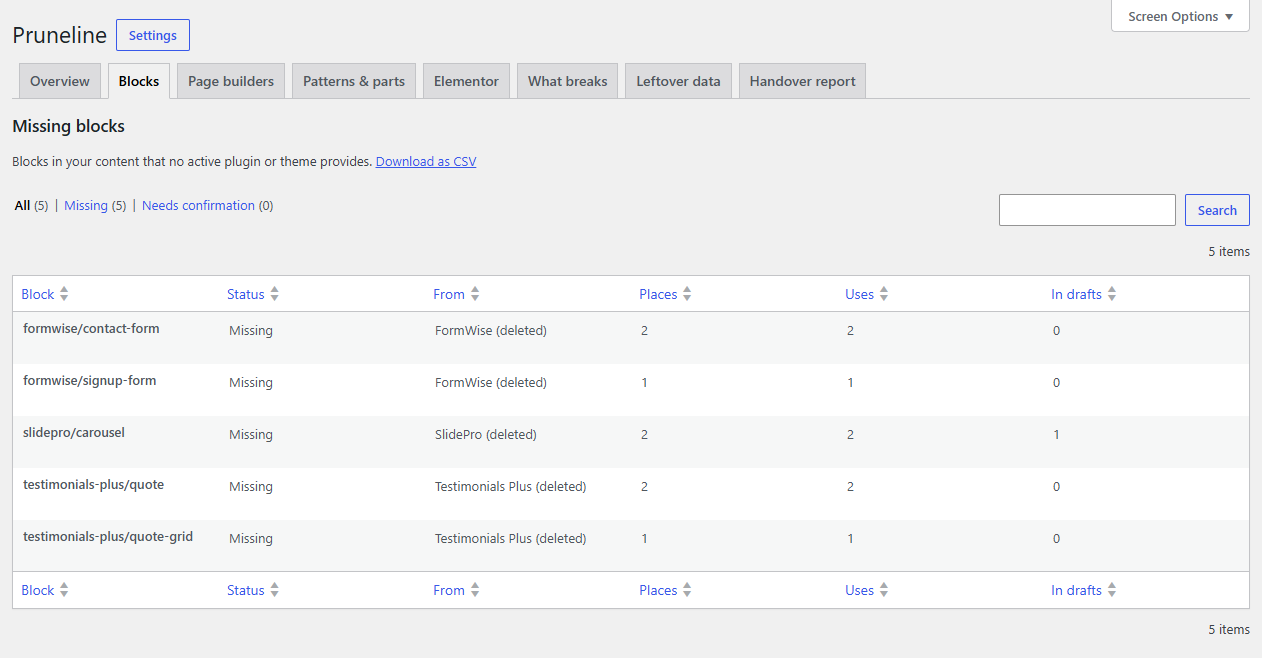Image resolution: width=1262 pixels, height=658 pixels.
Task: Sort by bottom Status footer label
Action: click(x=246, y=590)
